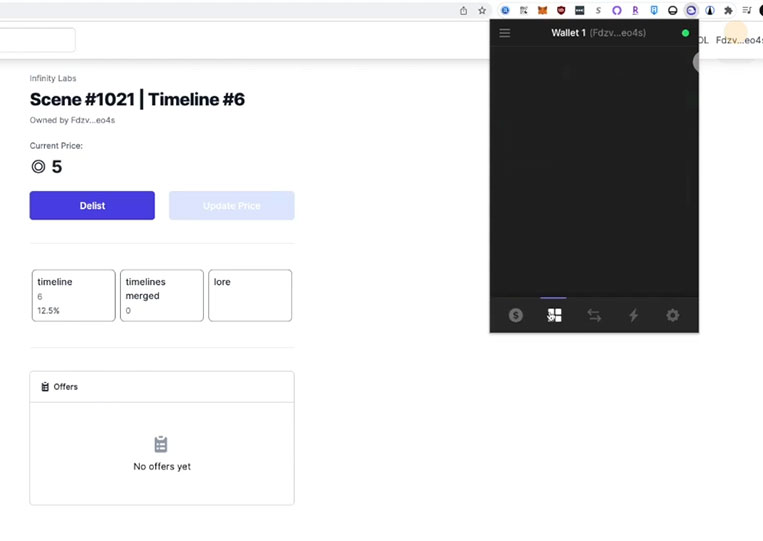Image resolution: width=763 pixels, height=541 pixels.
Task: Click the '12.5%' rarity value
Action: [x=48, y=310]
